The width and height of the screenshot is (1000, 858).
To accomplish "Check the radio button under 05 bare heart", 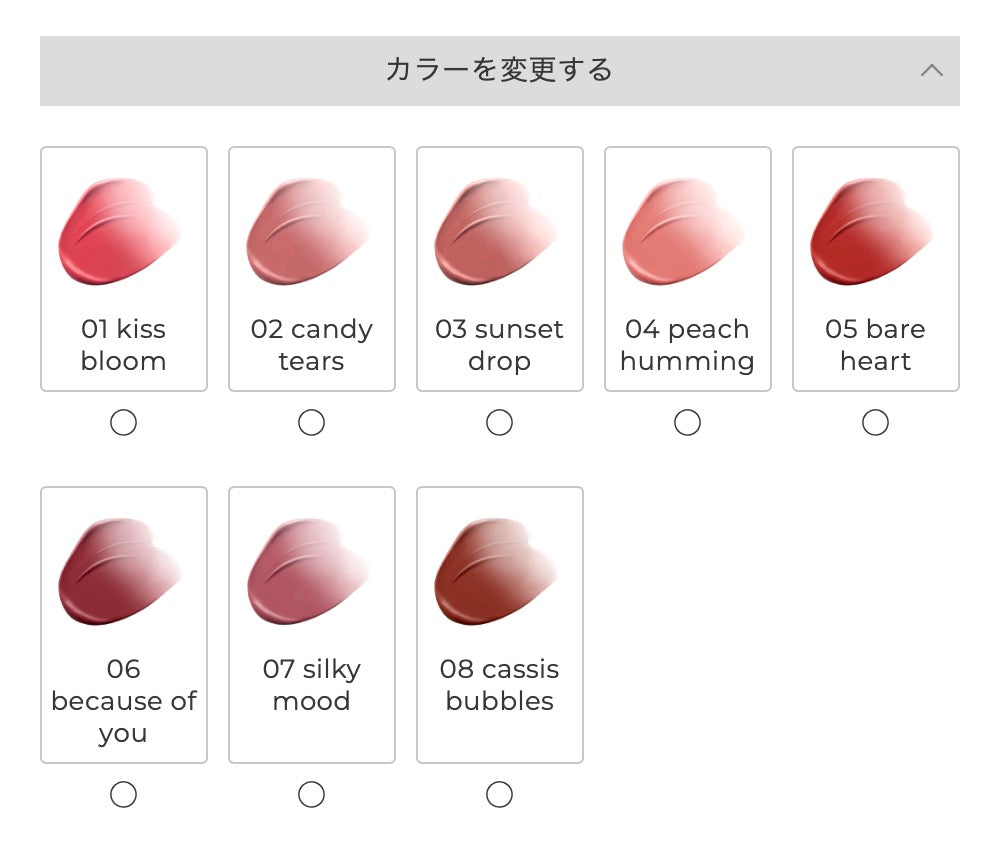I will click(876, 422).
